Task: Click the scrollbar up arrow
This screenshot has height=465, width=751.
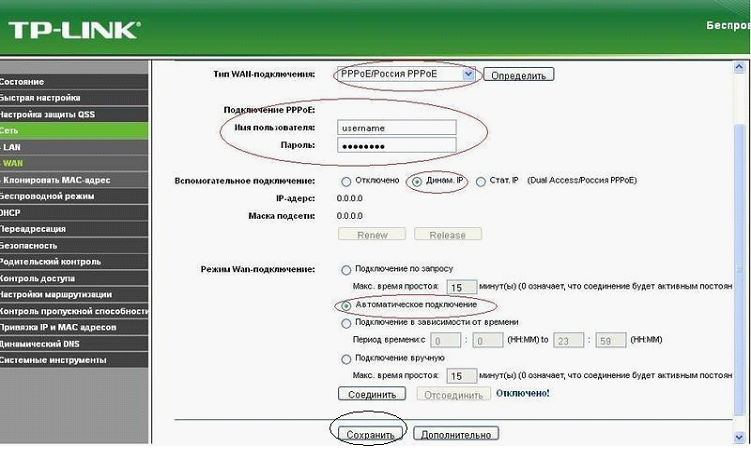Action: pos(739,67)
